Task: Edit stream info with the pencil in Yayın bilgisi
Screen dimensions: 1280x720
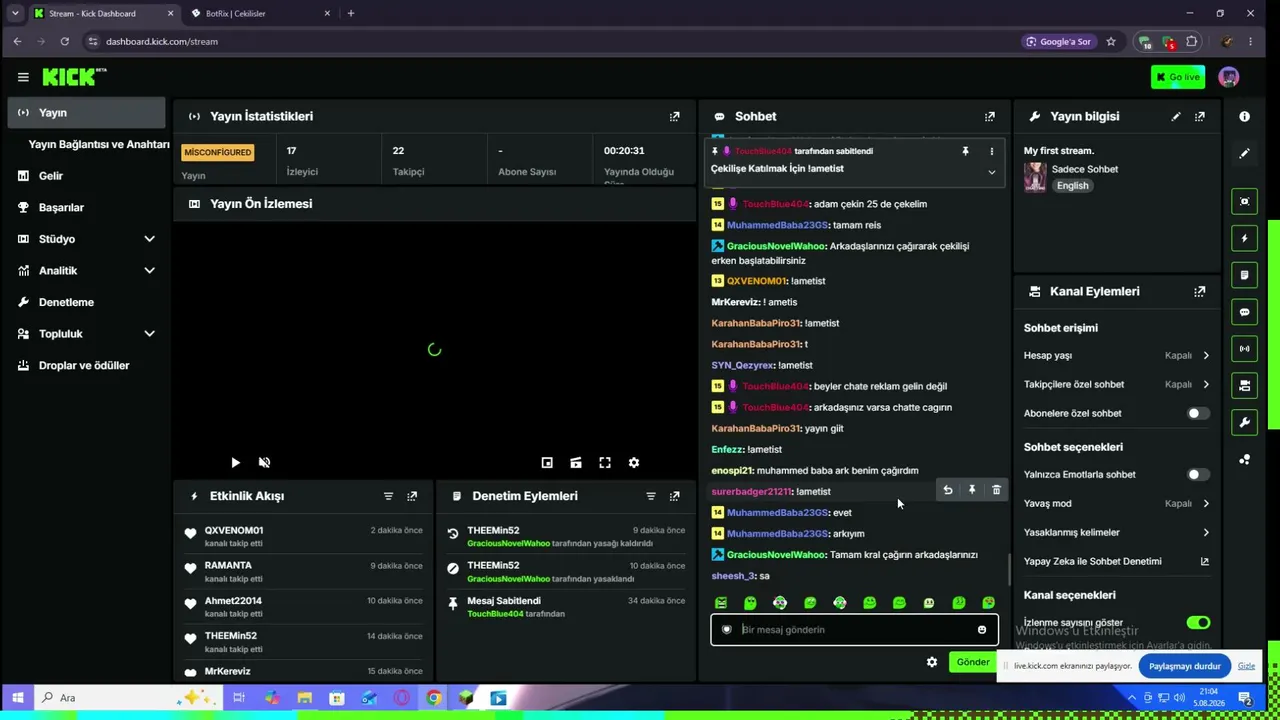Action: [x=1176, y=116]
